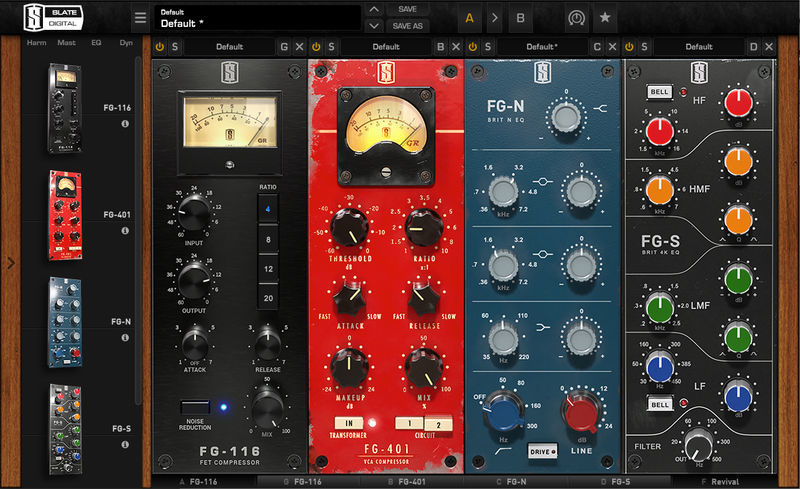This screenshot has width=800, height=489.
Task: Click the info icon under FG-N
Action: pyautogui.click(x=126, y=338)
